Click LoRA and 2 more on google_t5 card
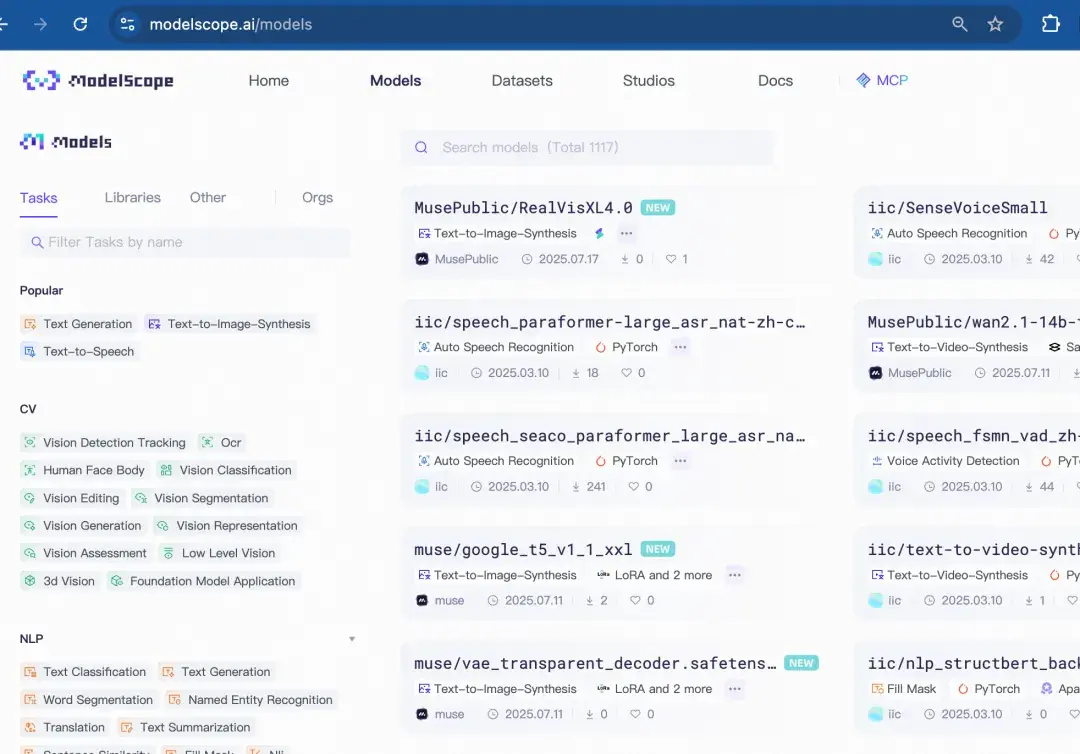Image resolution: width=1080 pixels, height=754 pixels. tap(654, 575)
